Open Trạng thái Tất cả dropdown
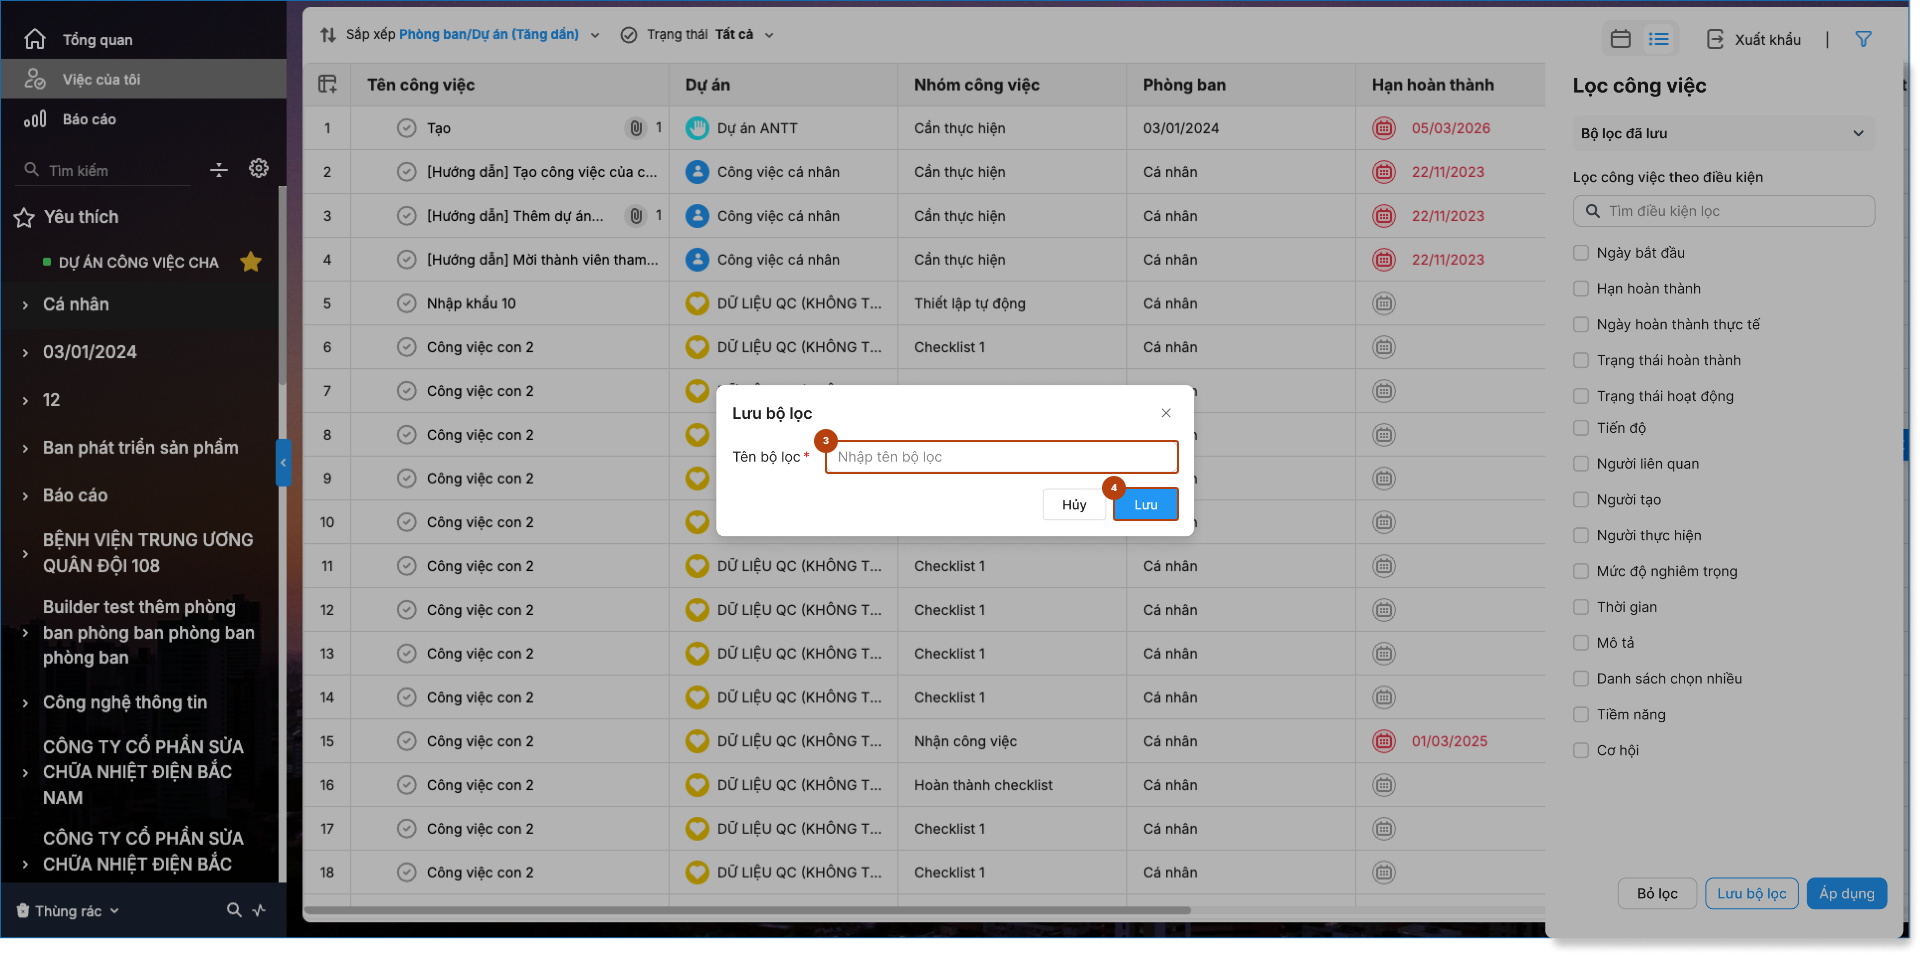This screenshot has height=955, width=1920. pyautogui.click(x=698, y=35)
